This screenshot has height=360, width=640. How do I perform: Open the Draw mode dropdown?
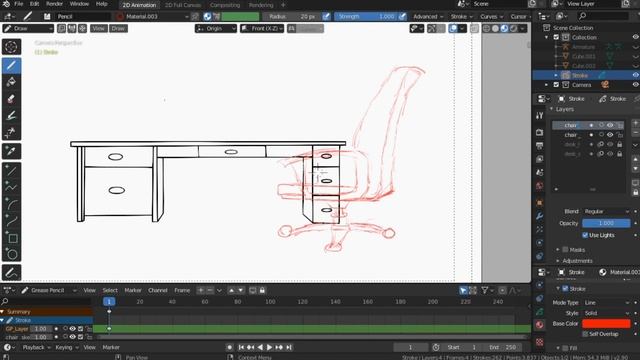pos(28,29)
